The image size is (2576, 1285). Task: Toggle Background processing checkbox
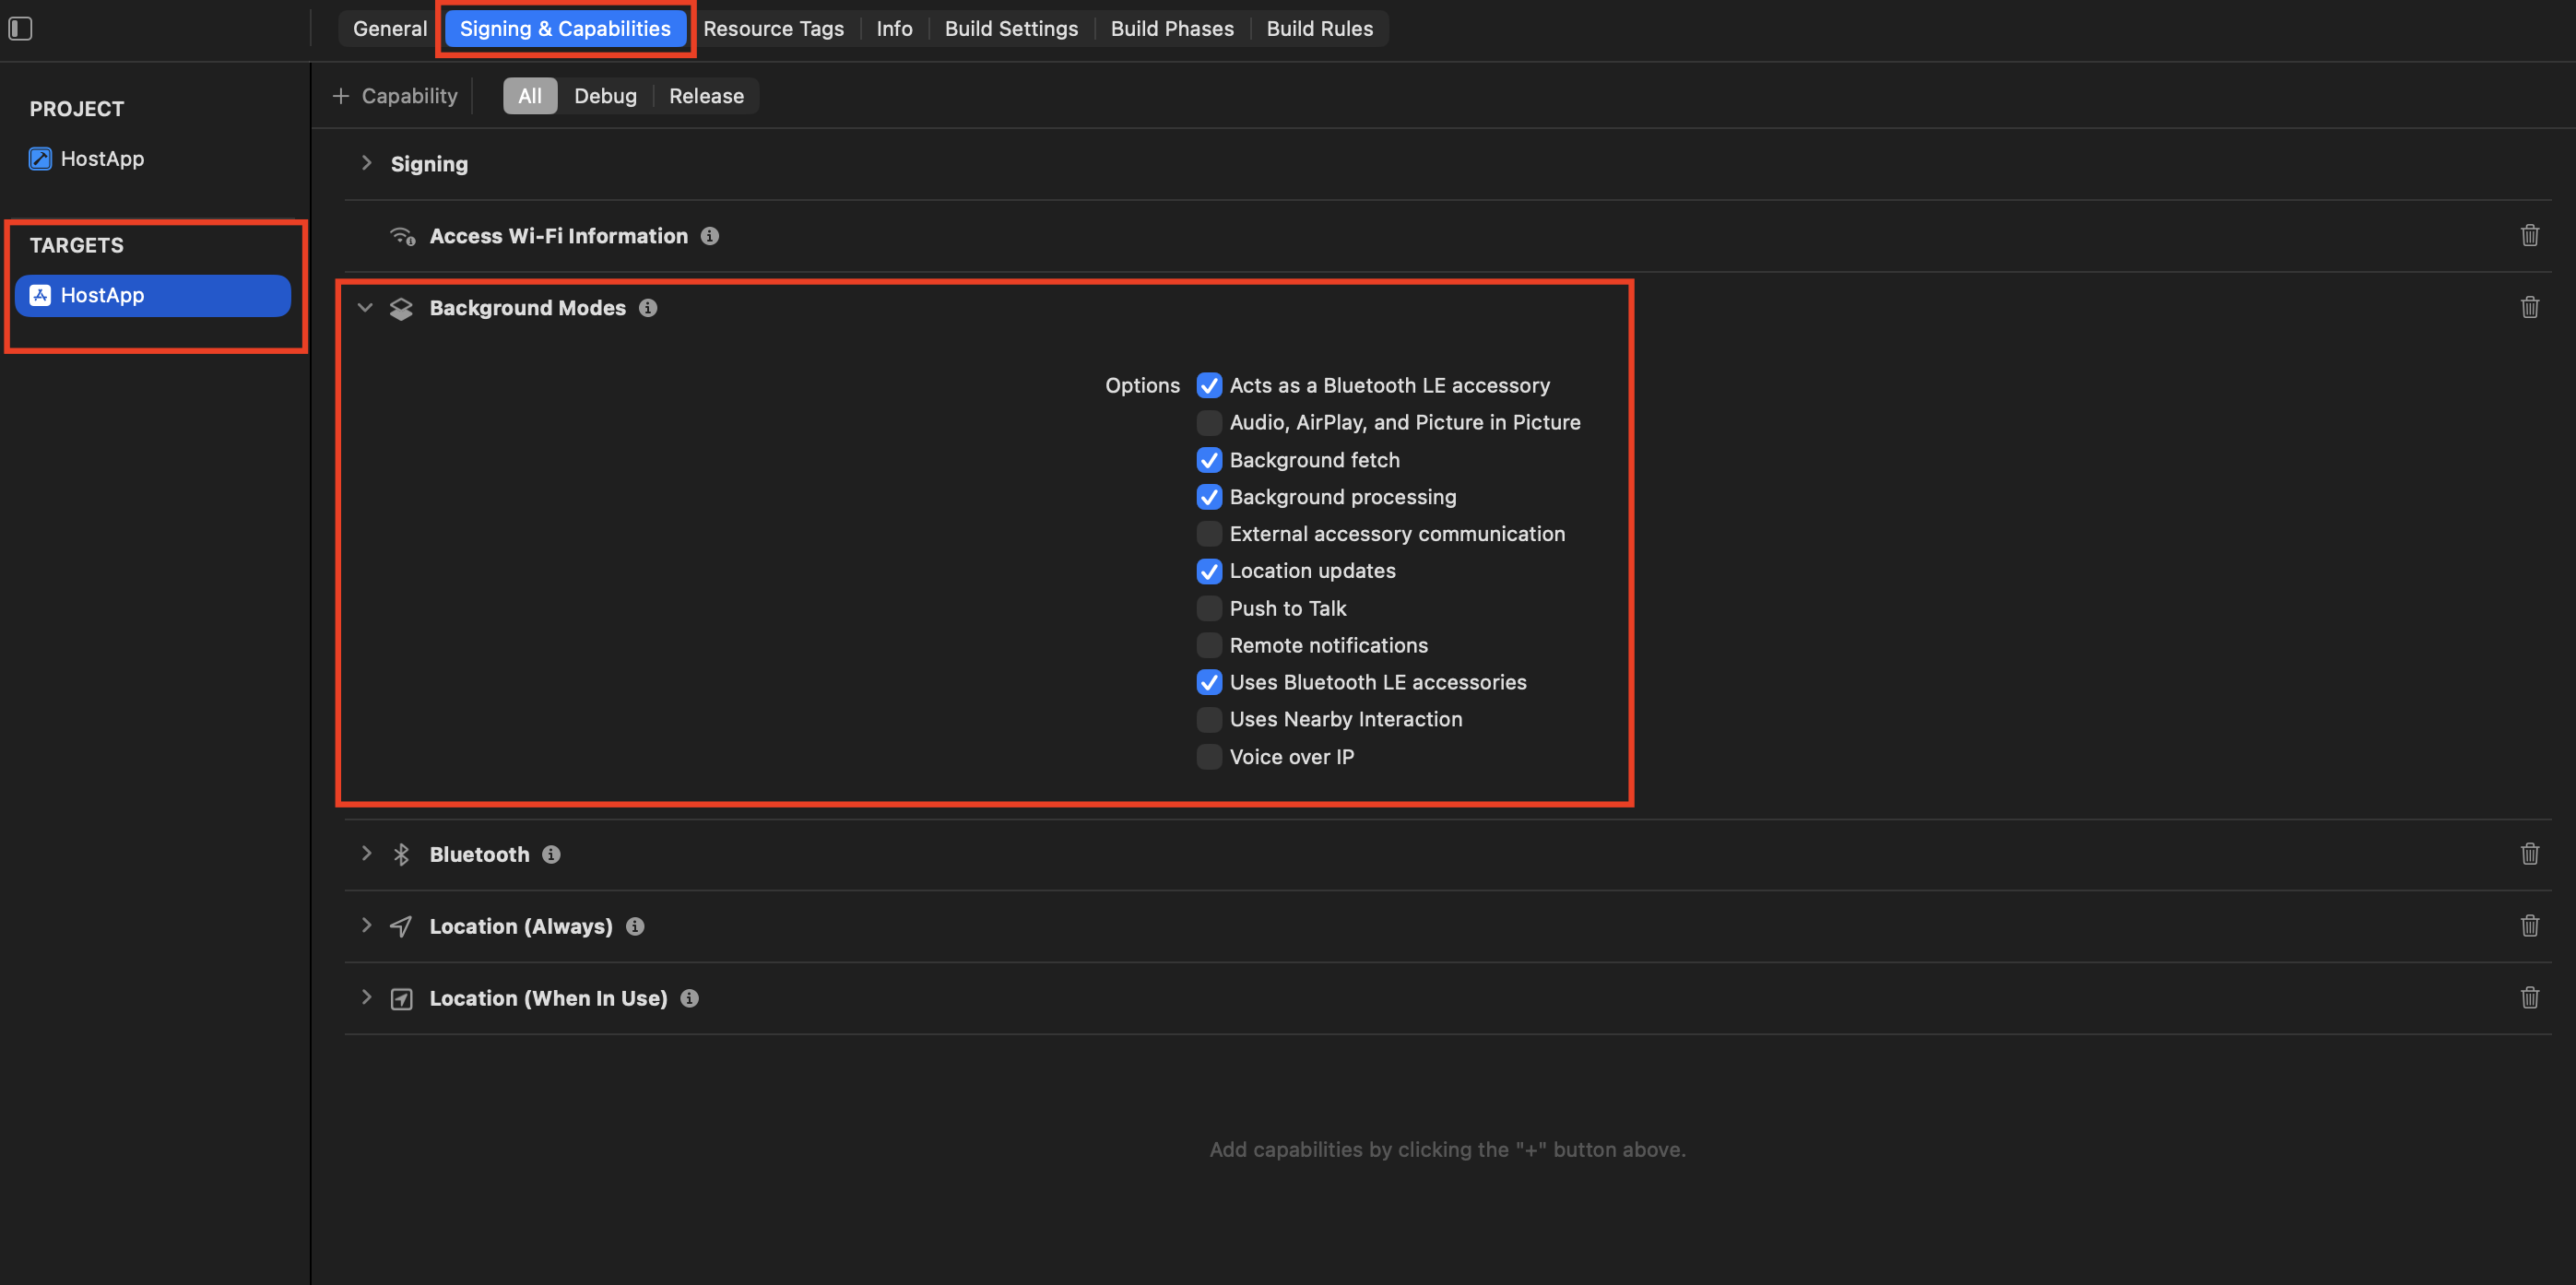pos(1209,497)
